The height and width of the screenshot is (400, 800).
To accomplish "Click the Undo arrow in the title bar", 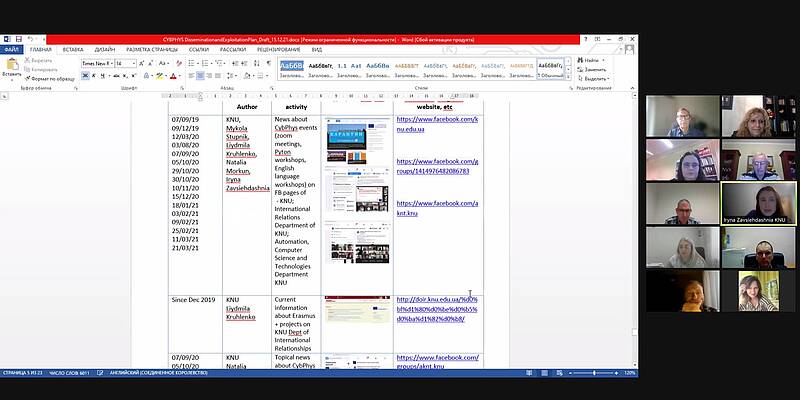I will tap(30, 39).
